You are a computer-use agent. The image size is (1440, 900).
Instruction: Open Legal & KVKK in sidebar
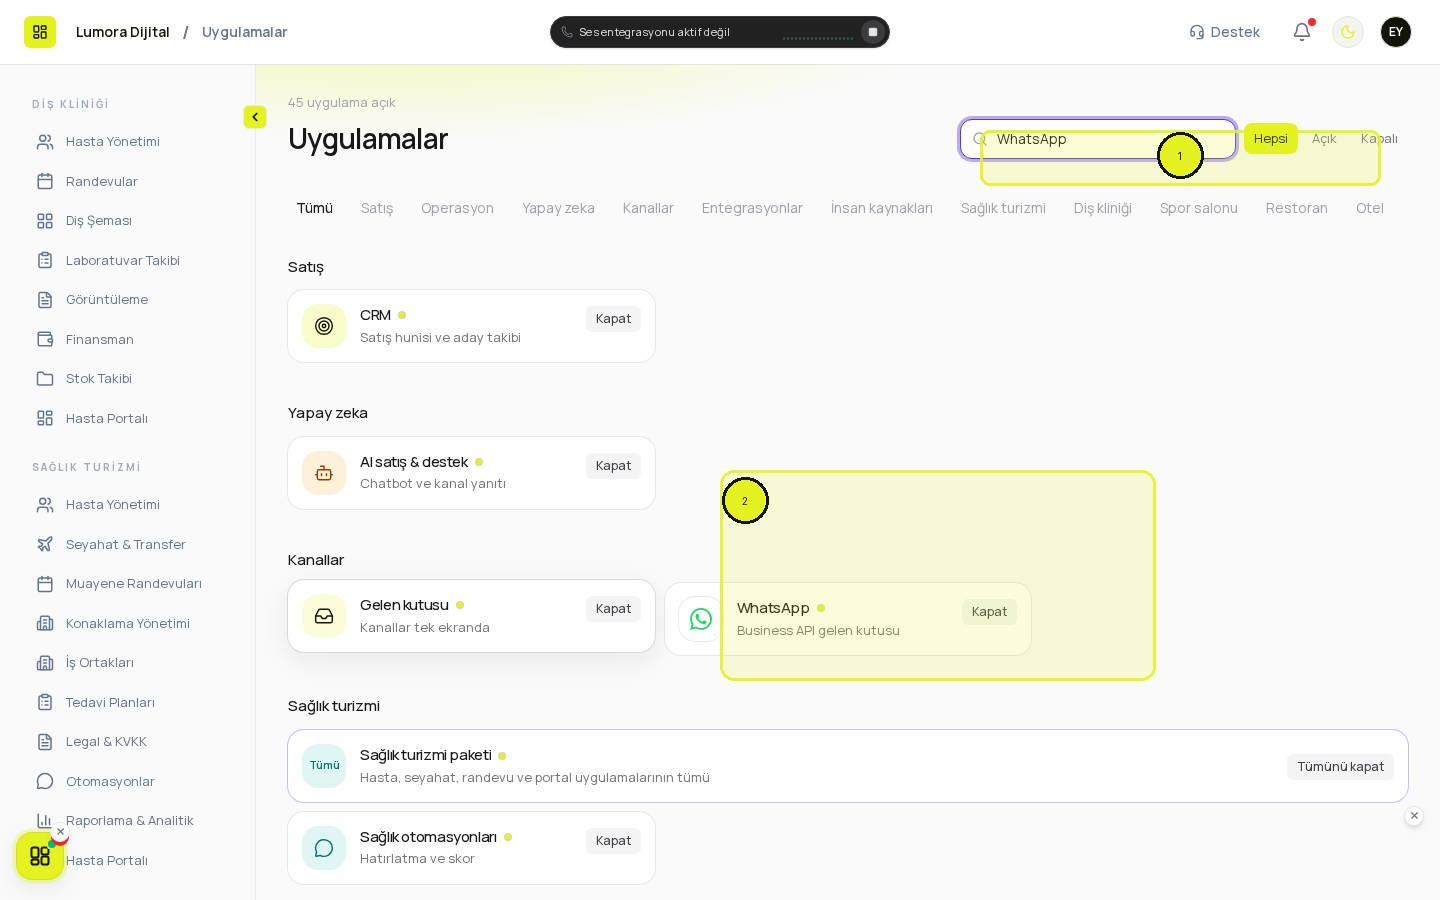pyautogui.click(x=128, y=742)
